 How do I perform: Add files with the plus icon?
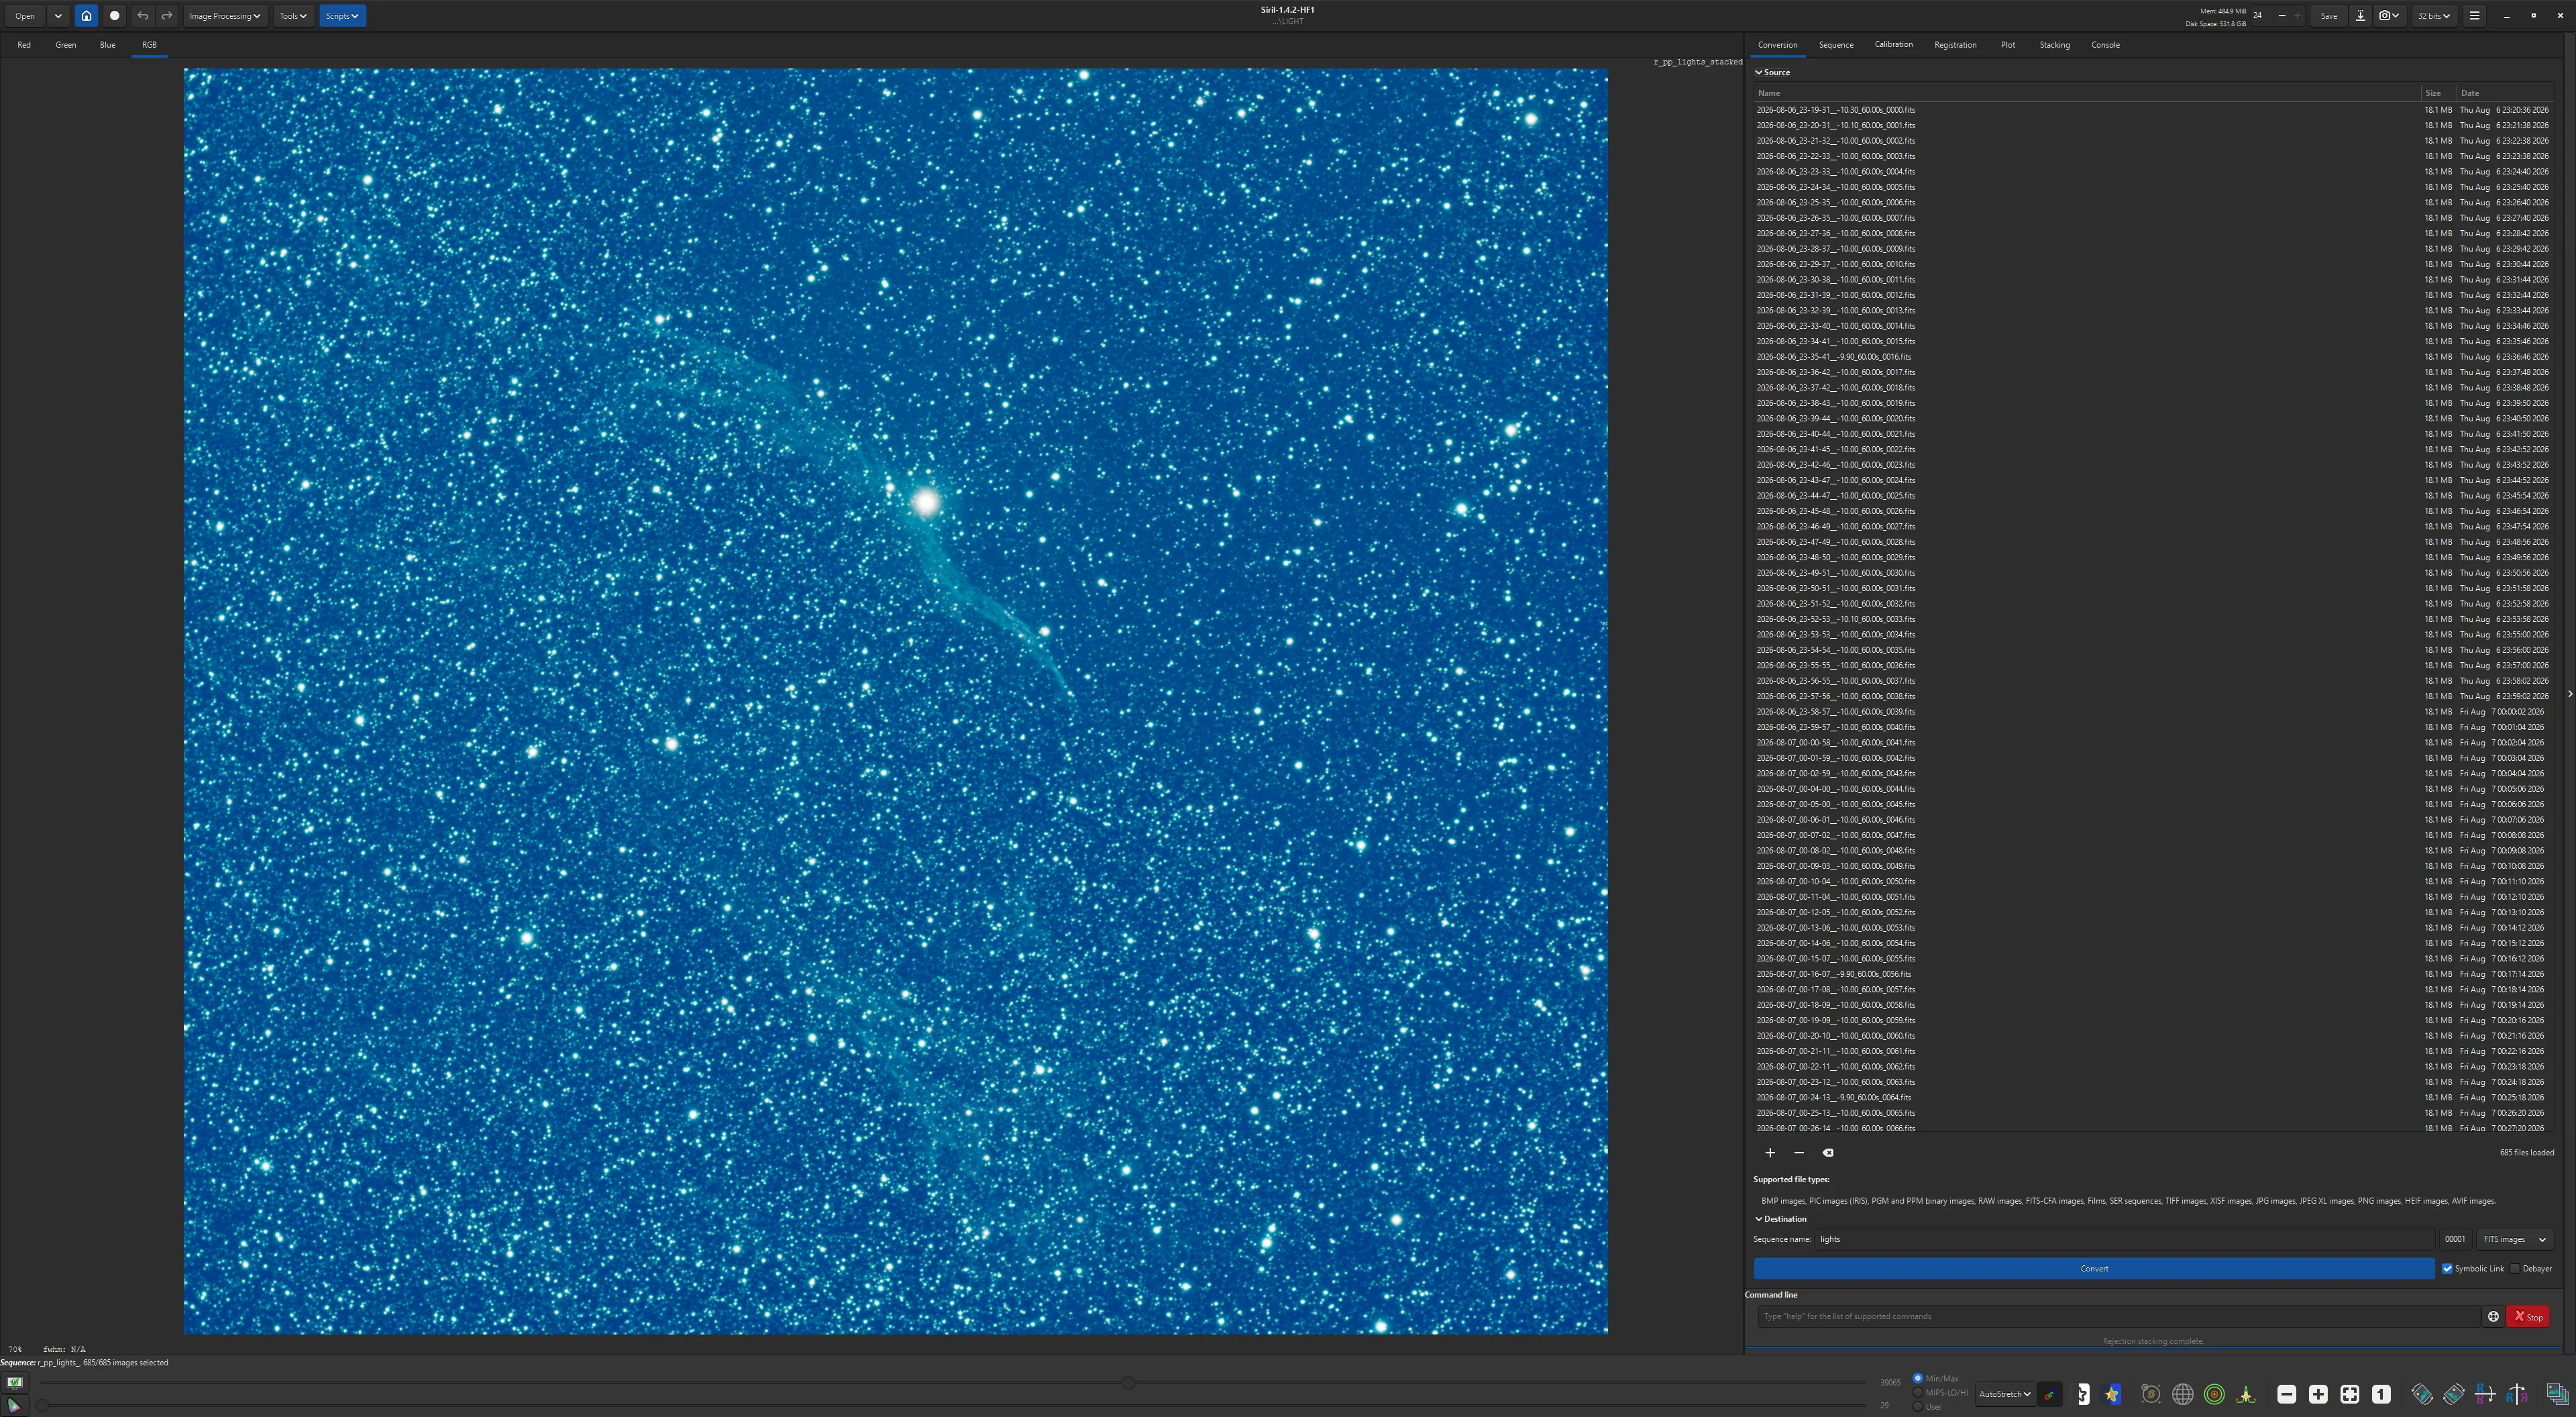[1770, 1153]
